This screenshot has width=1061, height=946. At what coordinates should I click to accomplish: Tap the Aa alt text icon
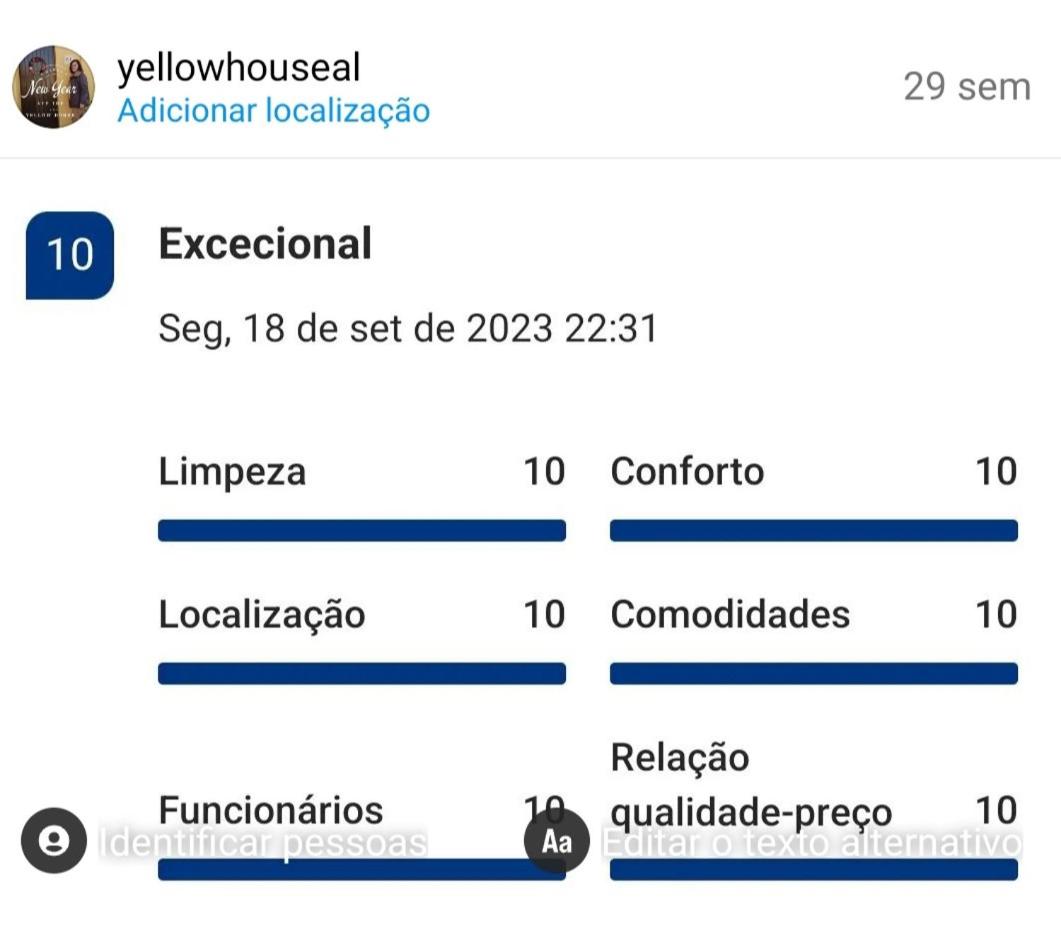point(557,841)
